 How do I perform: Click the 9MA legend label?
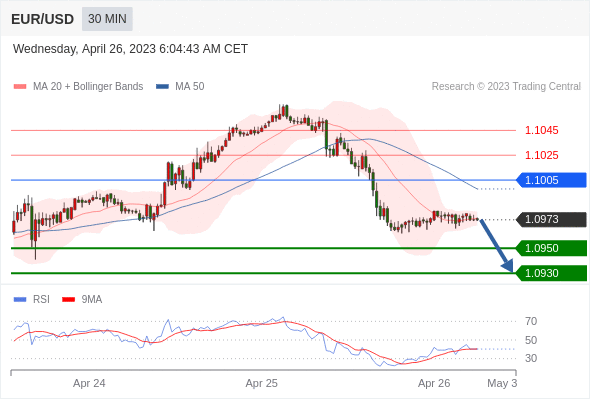click(x=92, y=300)
